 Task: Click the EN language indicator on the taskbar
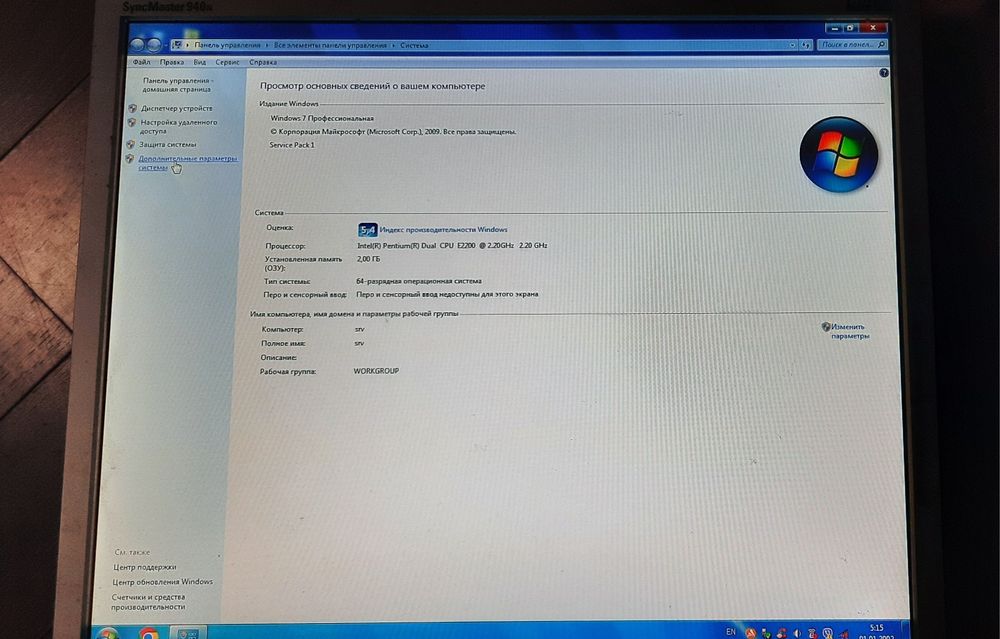click(x=731, y=632)
